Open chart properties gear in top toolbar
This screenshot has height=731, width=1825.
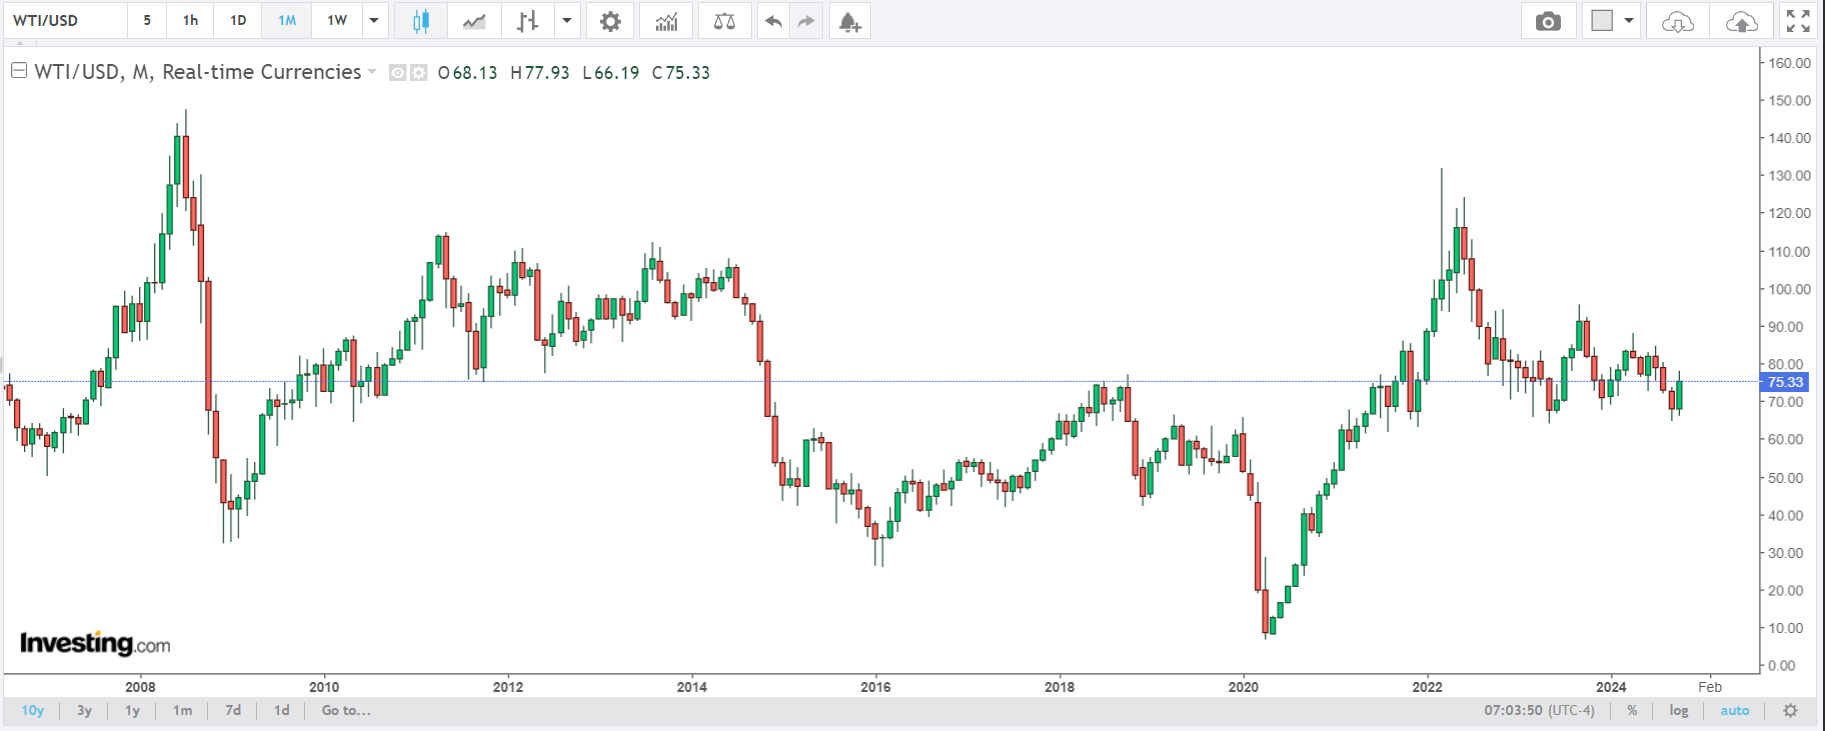pyautogui.click(x=610, y=21)
